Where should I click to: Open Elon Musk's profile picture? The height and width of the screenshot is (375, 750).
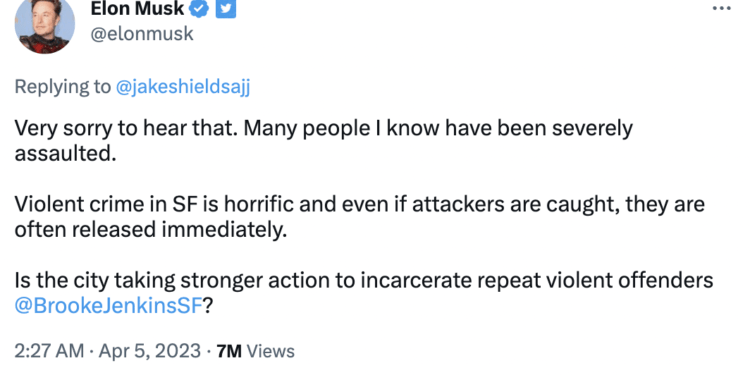[x=45, y=25]
